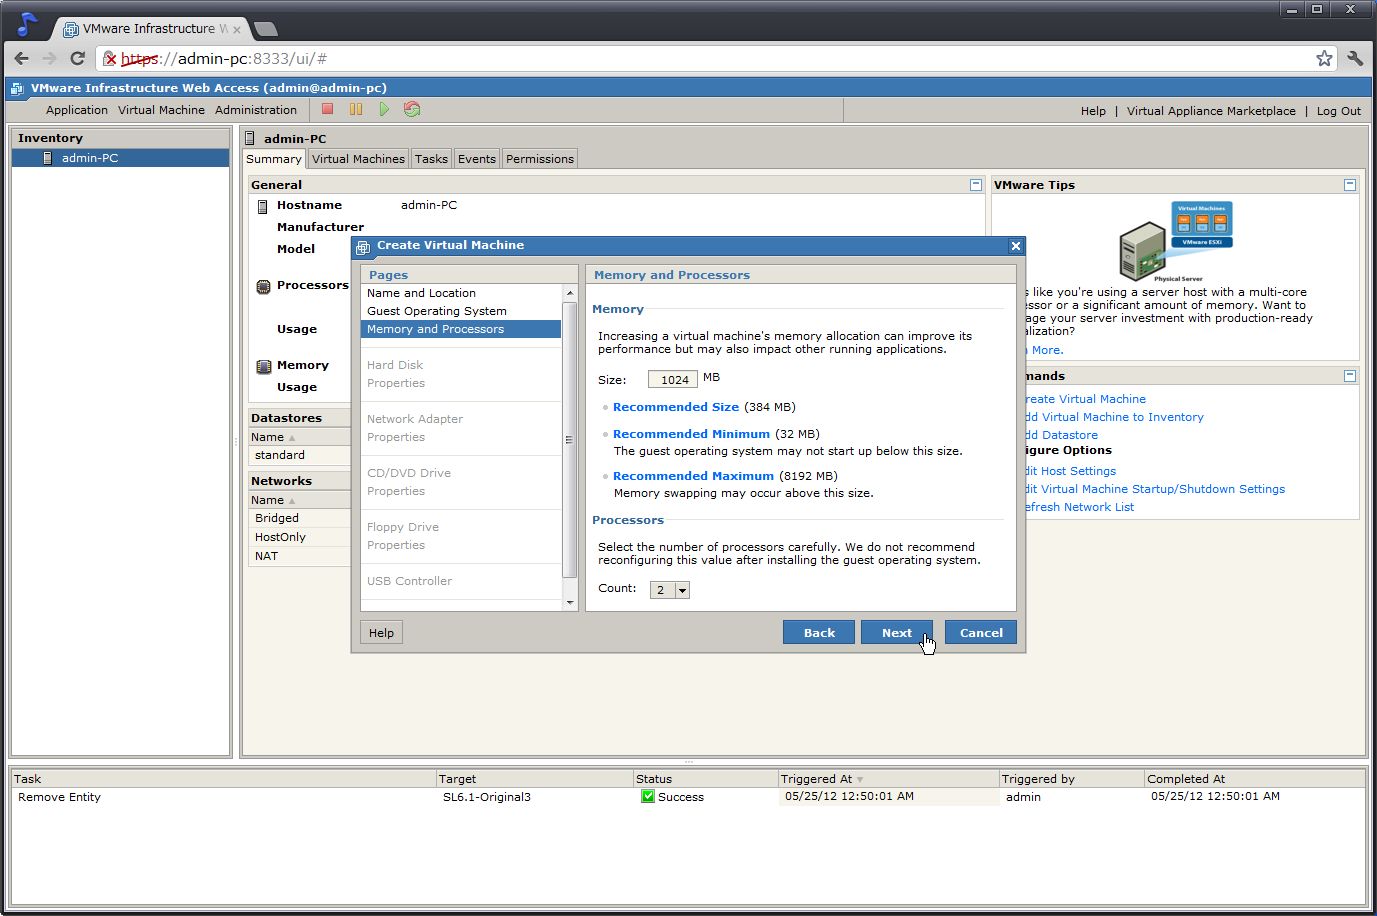Screen dimensions: 1377x916
Task: Close the Create Virtual Machine dialog
Action: [1016, 246]
